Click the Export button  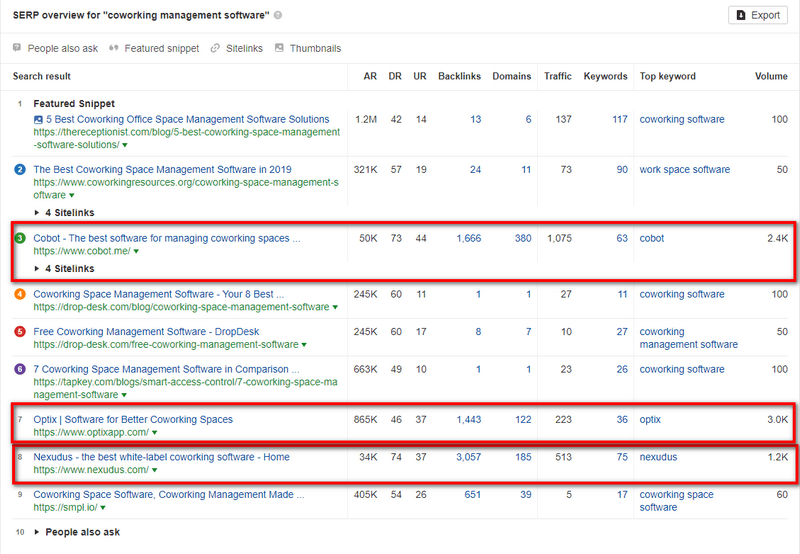[x=758, y=15]
